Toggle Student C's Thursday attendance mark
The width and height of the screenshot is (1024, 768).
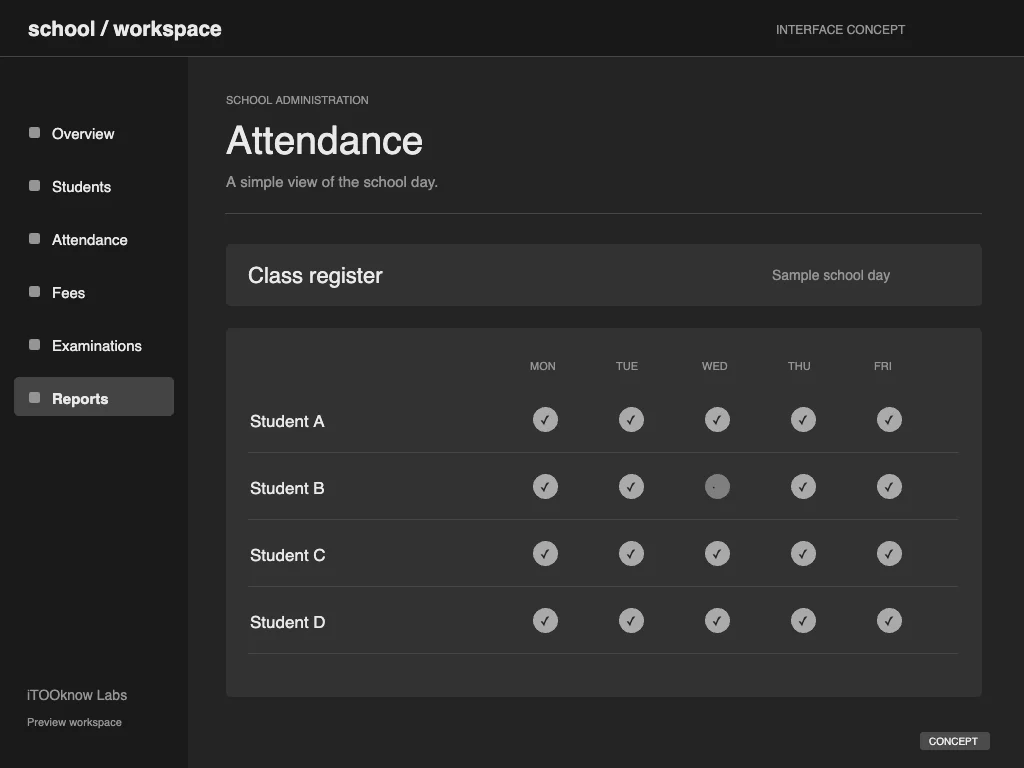[x=803, y=554]
